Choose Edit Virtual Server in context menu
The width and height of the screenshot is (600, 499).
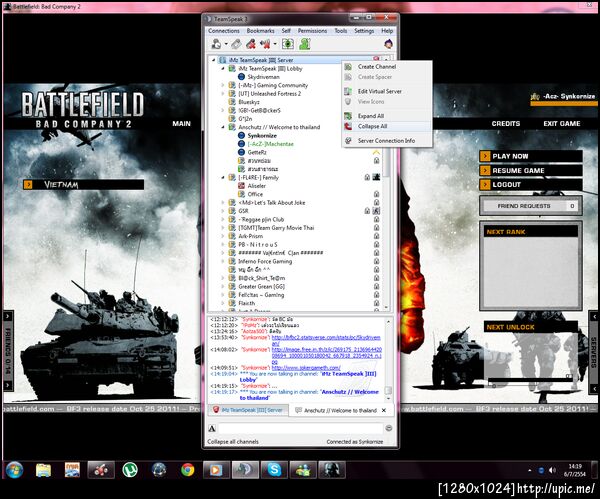387,91
